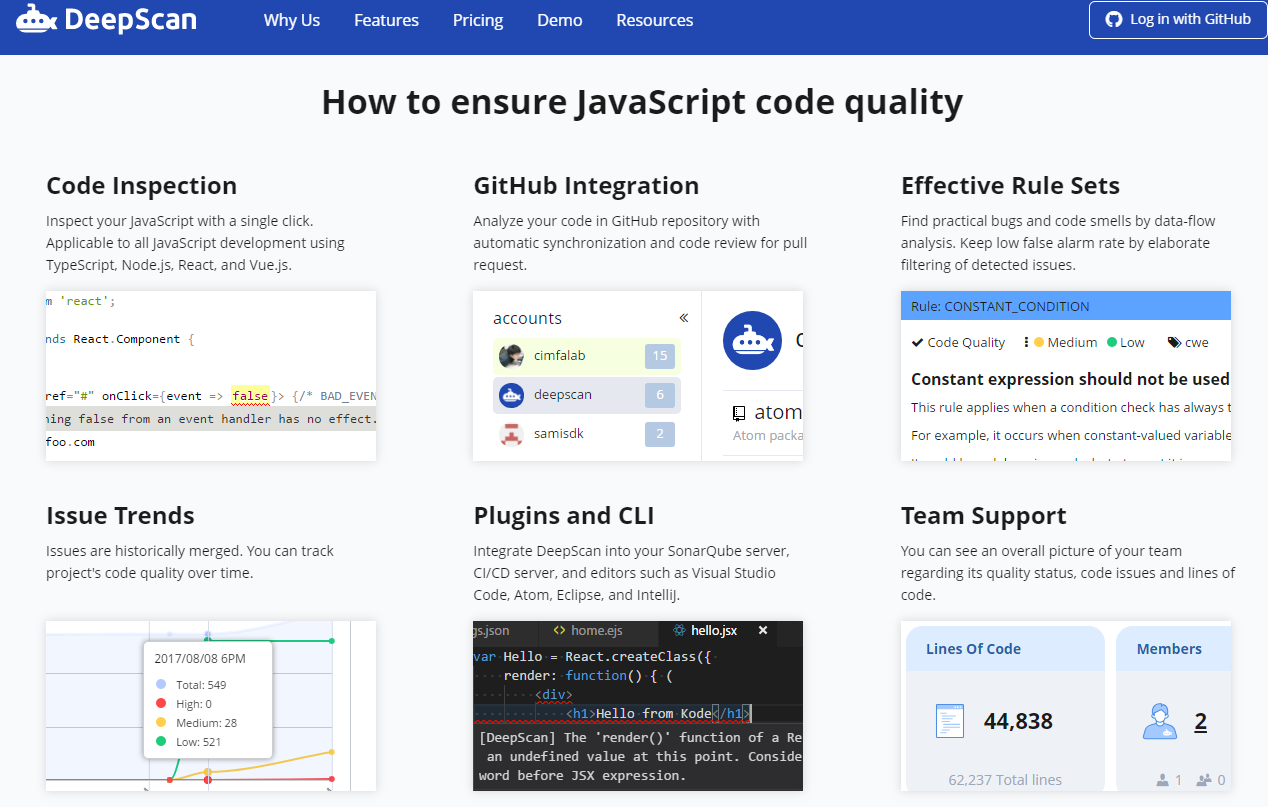Viewport: 1268px width, 807px height.
Task: Click the large blue submarine avatar
Action: point(752,340)
